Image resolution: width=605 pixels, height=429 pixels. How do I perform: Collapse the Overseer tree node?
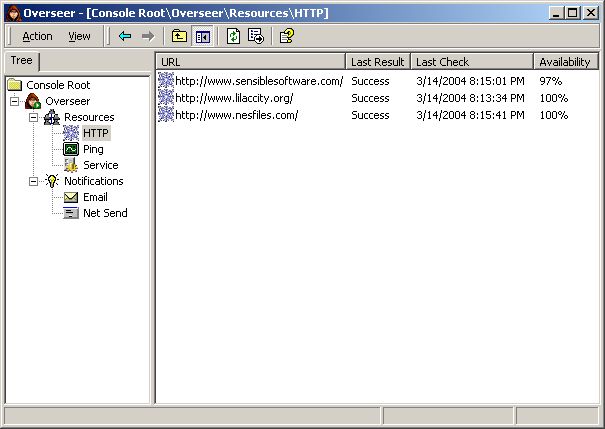14,101
